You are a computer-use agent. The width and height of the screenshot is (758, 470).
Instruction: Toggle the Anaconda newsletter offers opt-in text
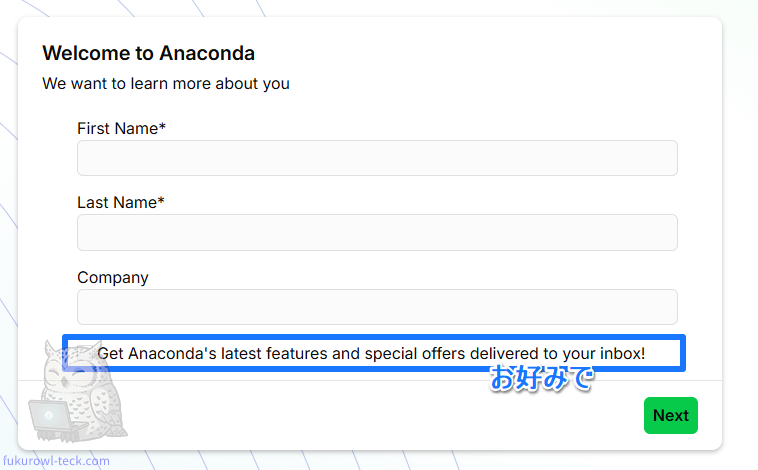372,354
